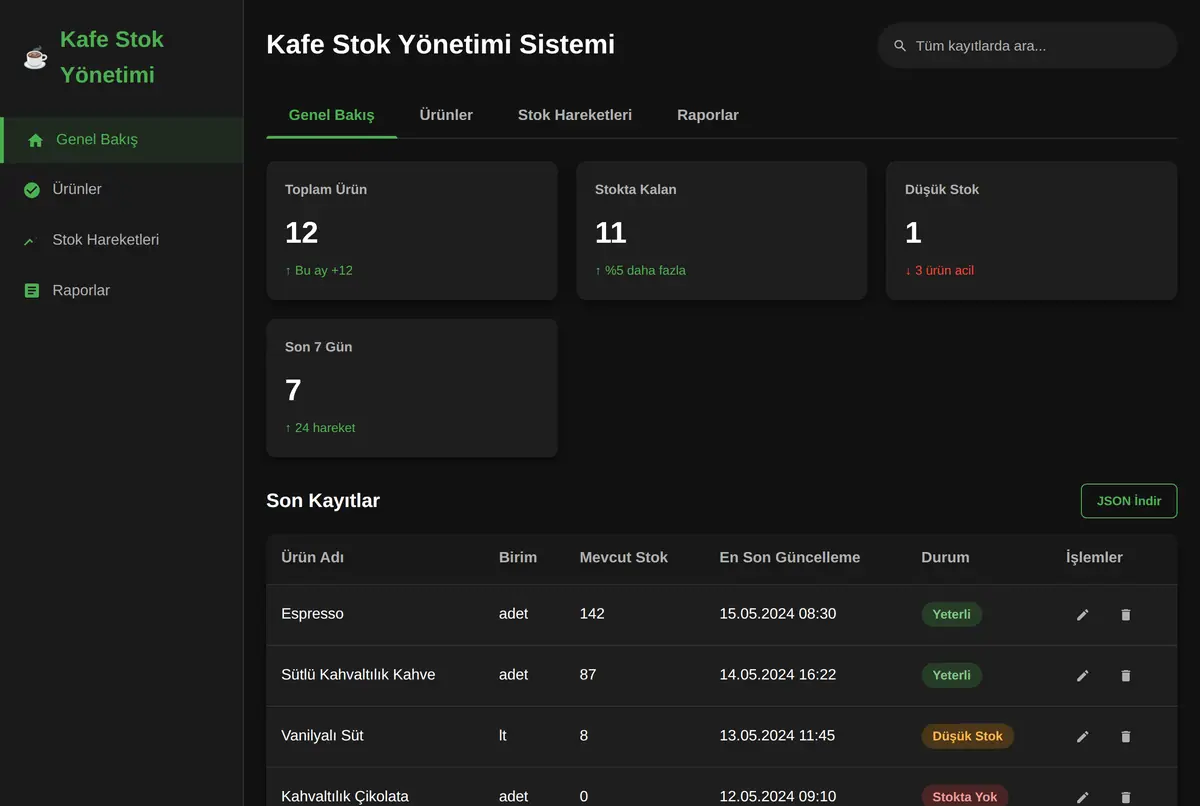Open the Stok Hareketleri tab
This screenshot has width=1200, height=806.
575,115
